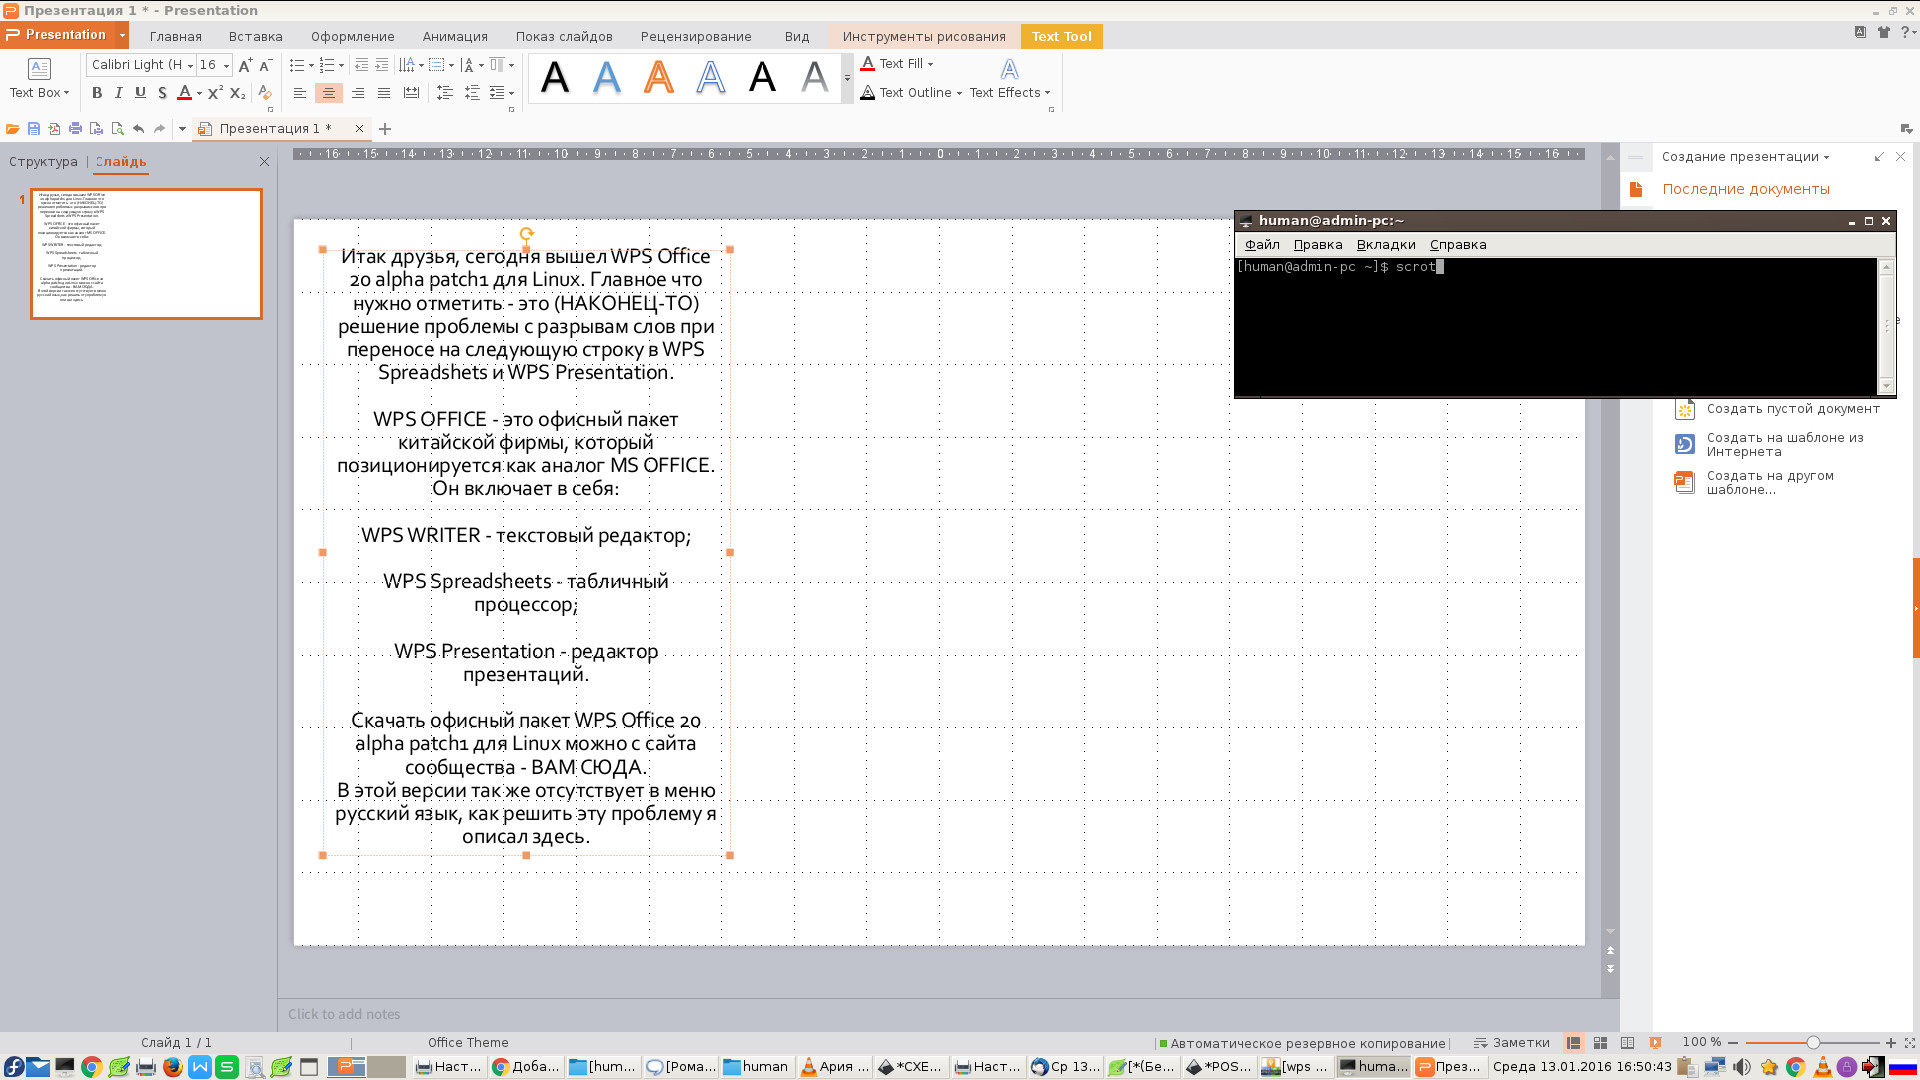This screenshot has height=1080, width=1920.
Task: Switch to slide sorter view
Action: [x=1600, y=1043]
